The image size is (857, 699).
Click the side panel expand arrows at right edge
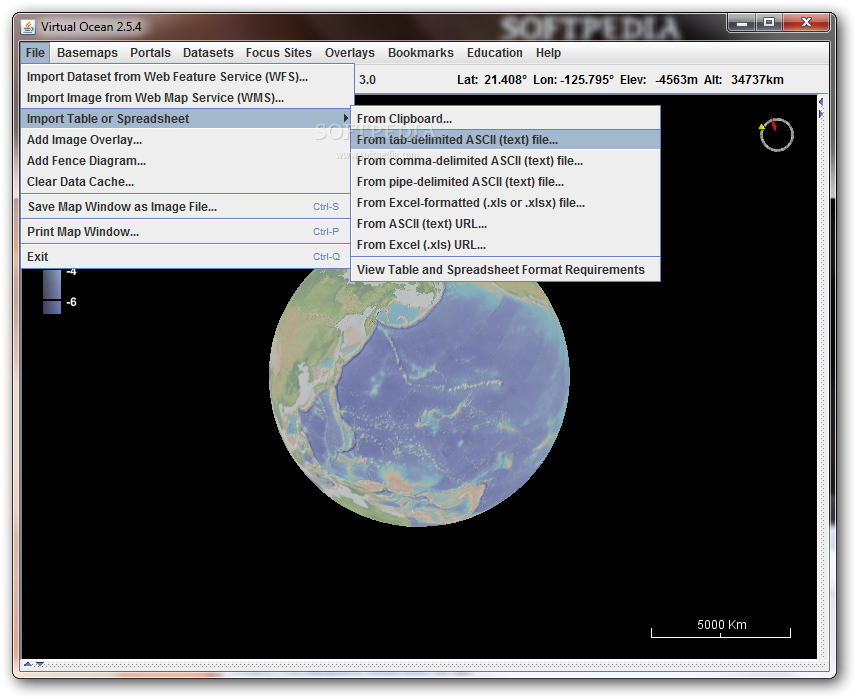point(821,108)
